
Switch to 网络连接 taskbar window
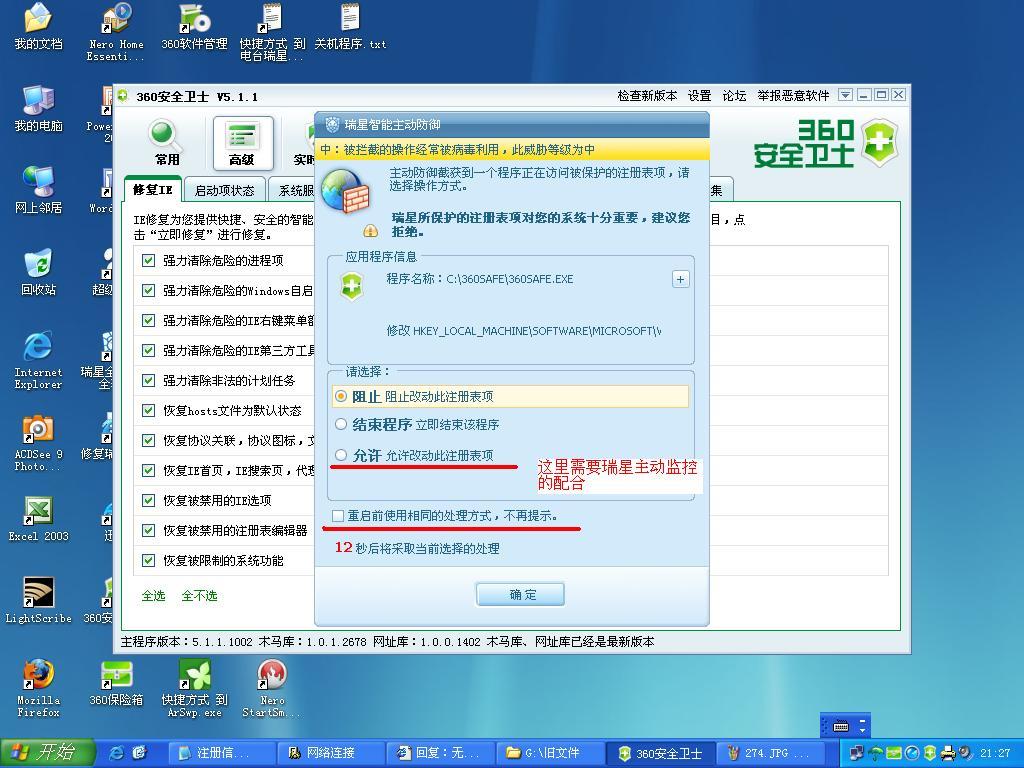[x=330, y=753]
